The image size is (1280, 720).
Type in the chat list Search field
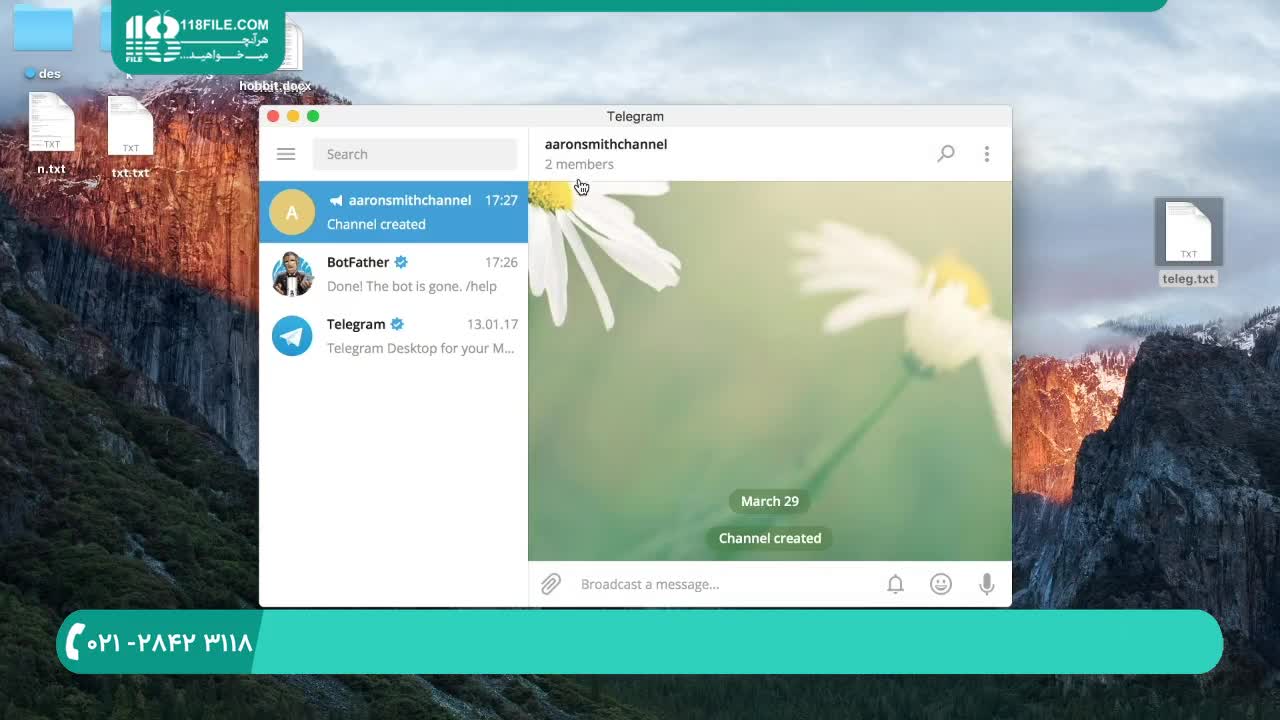click(x=414, y=154)
